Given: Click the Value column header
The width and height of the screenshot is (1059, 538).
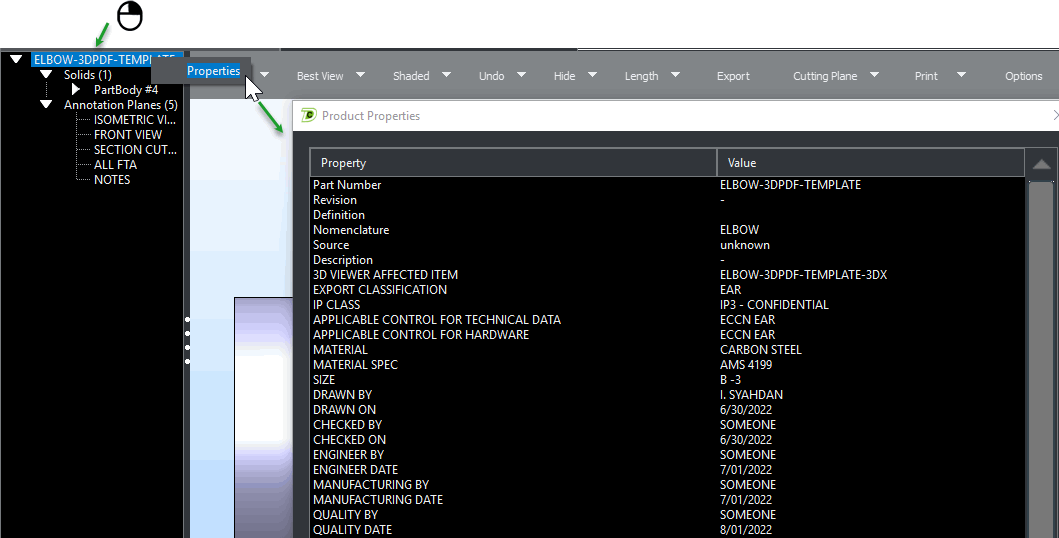Looking at the screenshot, I should tap(871, 163).
